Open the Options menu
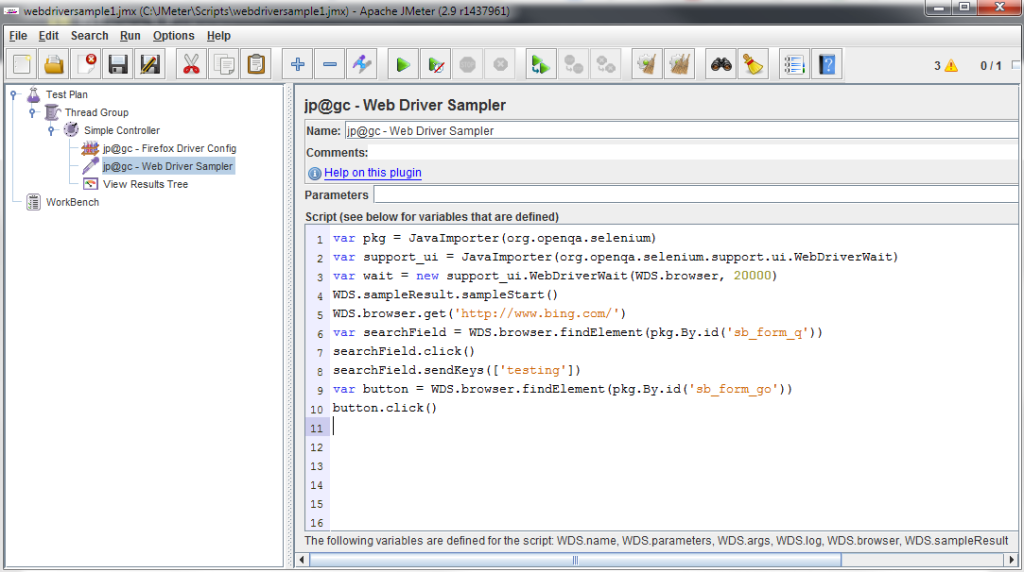Image resolution: width=1024 pixels, height=572 pixels. 173,36
